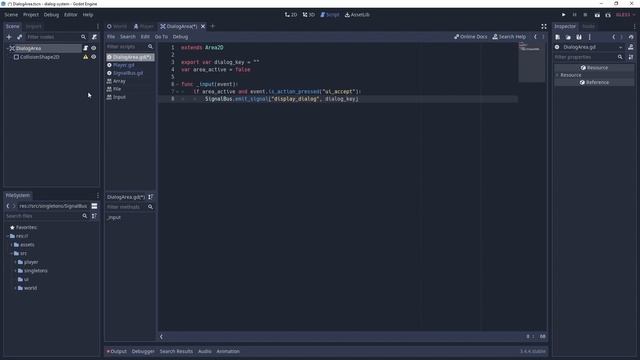Image resolution: width=640 pixels, height=360 pixels.
Task: Open the top Debug menu
Action: 51,15
